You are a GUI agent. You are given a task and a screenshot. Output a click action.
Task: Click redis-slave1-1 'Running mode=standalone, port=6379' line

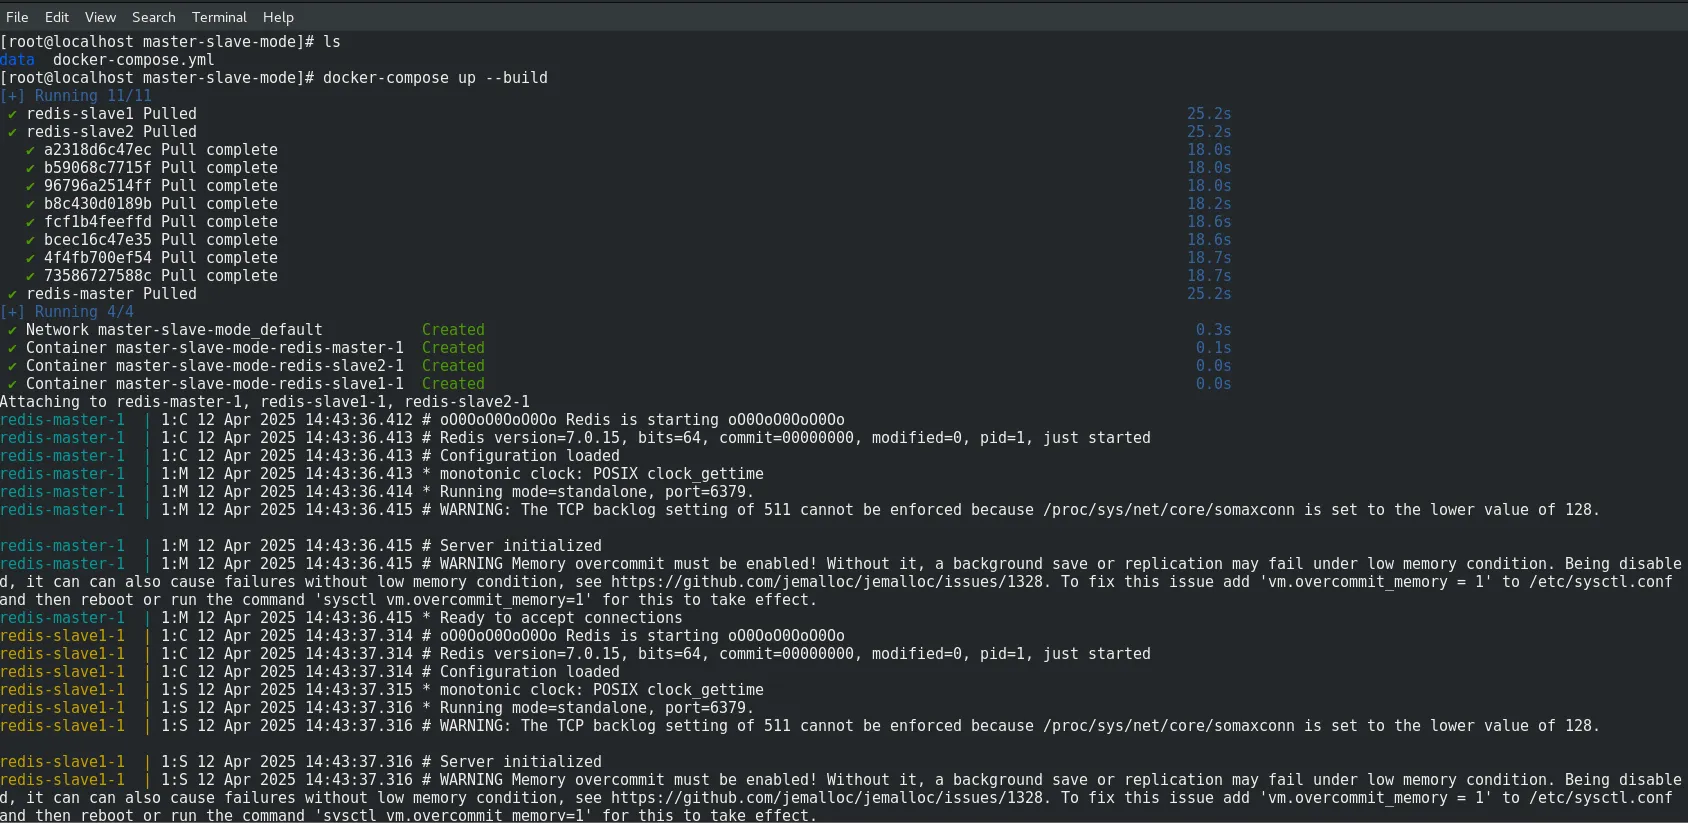377,708
